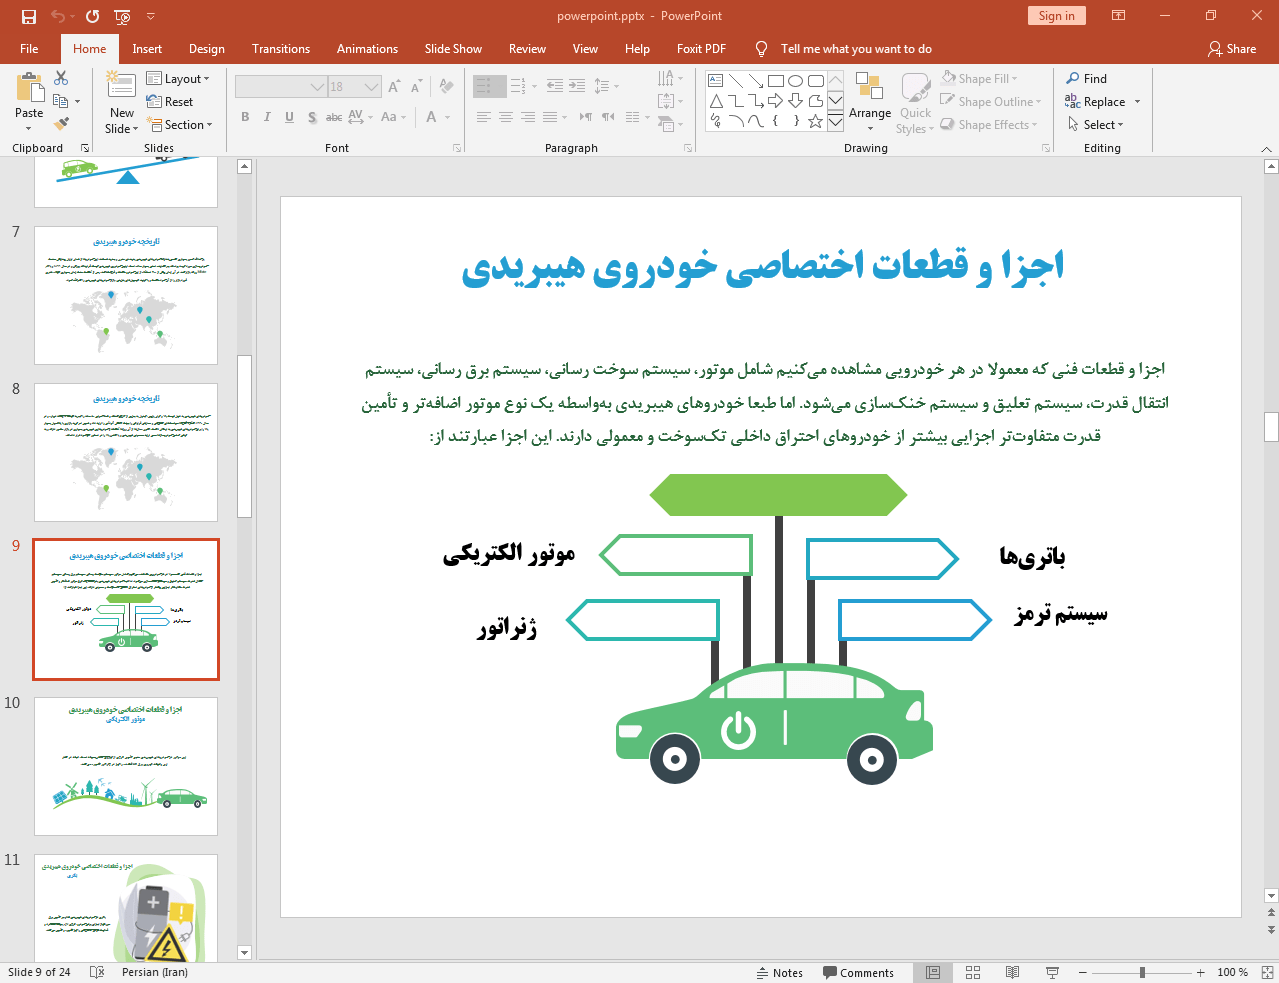The image size is (1279, 983).
Task: Open the Insert tab
Action: click(x=147, y=49)
